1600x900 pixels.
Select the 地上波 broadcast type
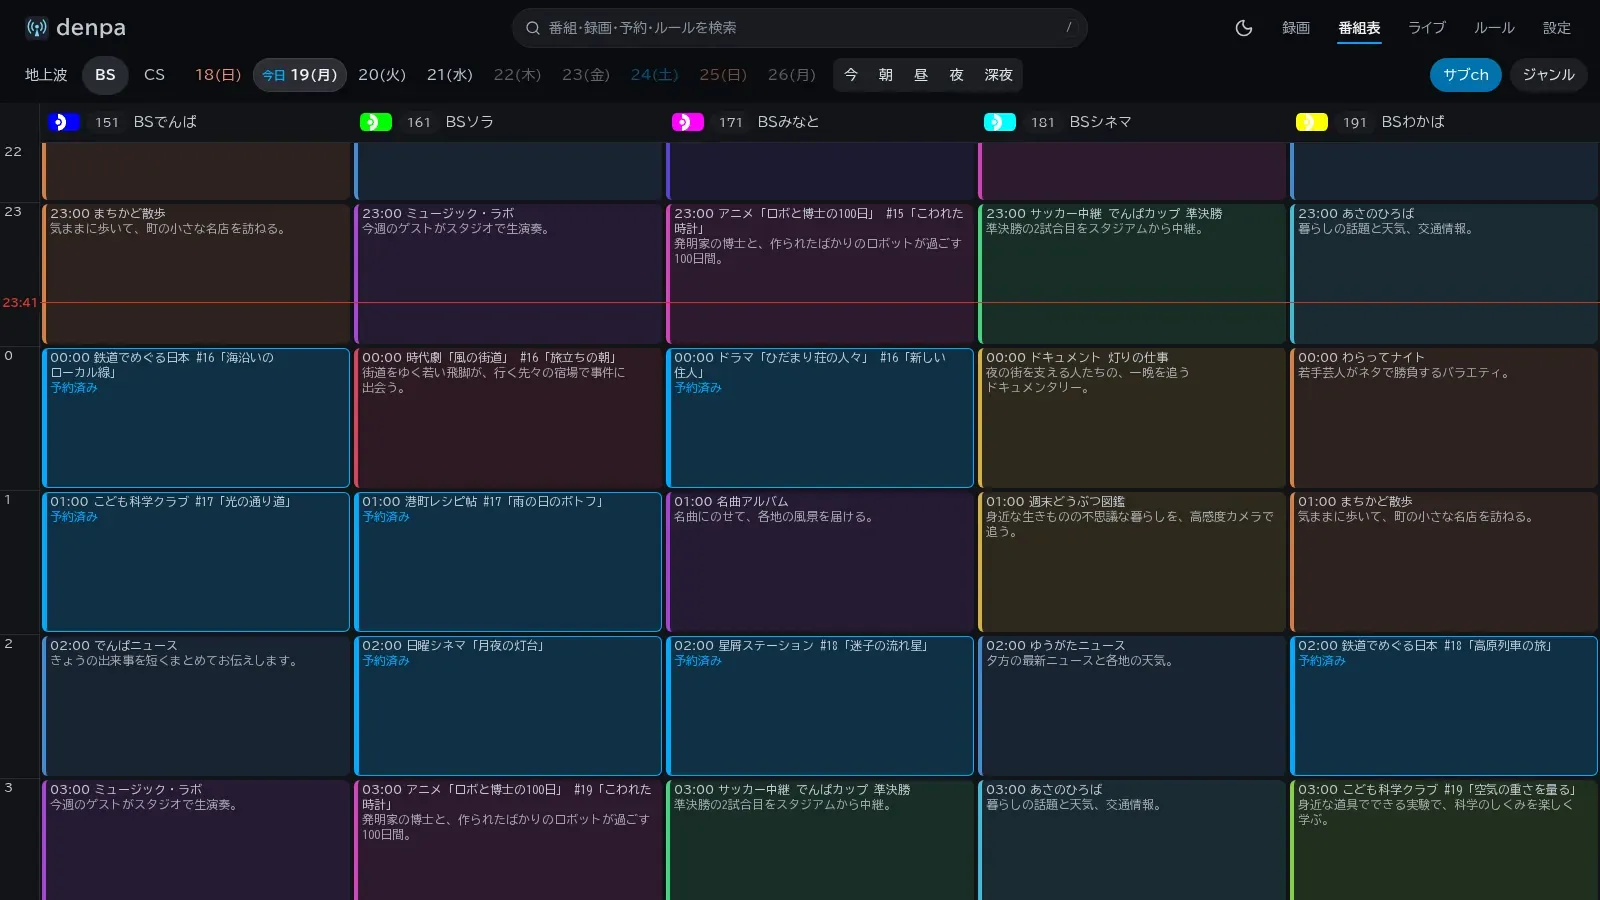46,75
